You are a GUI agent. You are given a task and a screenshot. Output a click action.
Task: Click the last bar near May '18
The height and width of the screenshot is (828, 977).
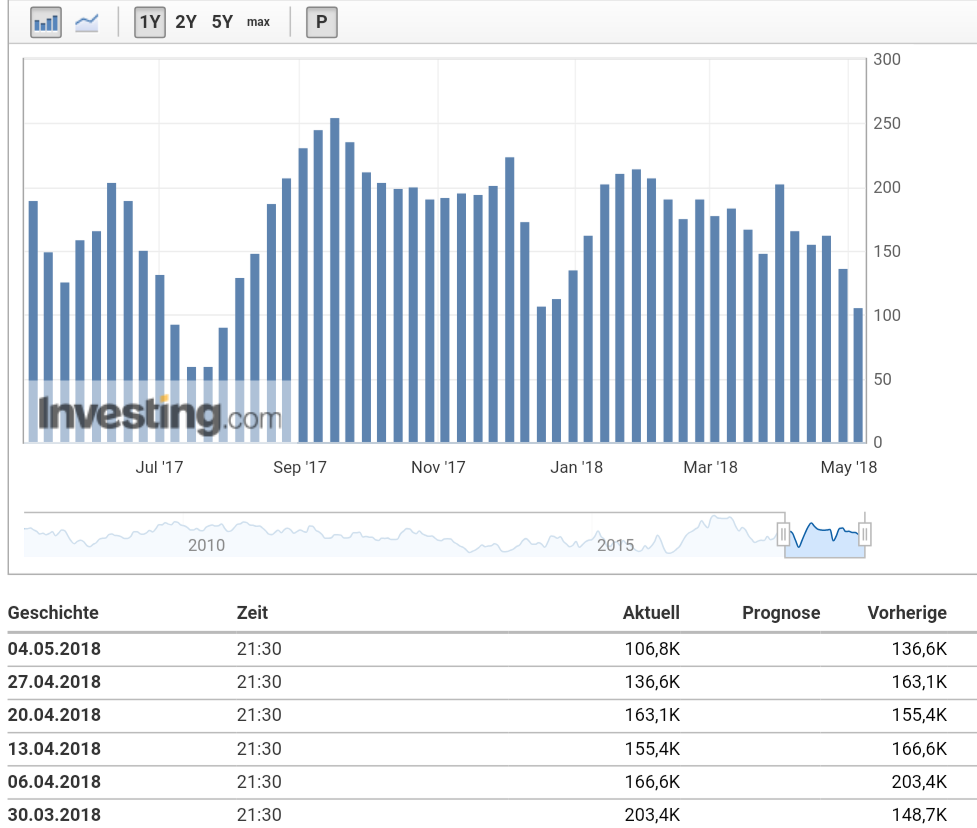858,375
